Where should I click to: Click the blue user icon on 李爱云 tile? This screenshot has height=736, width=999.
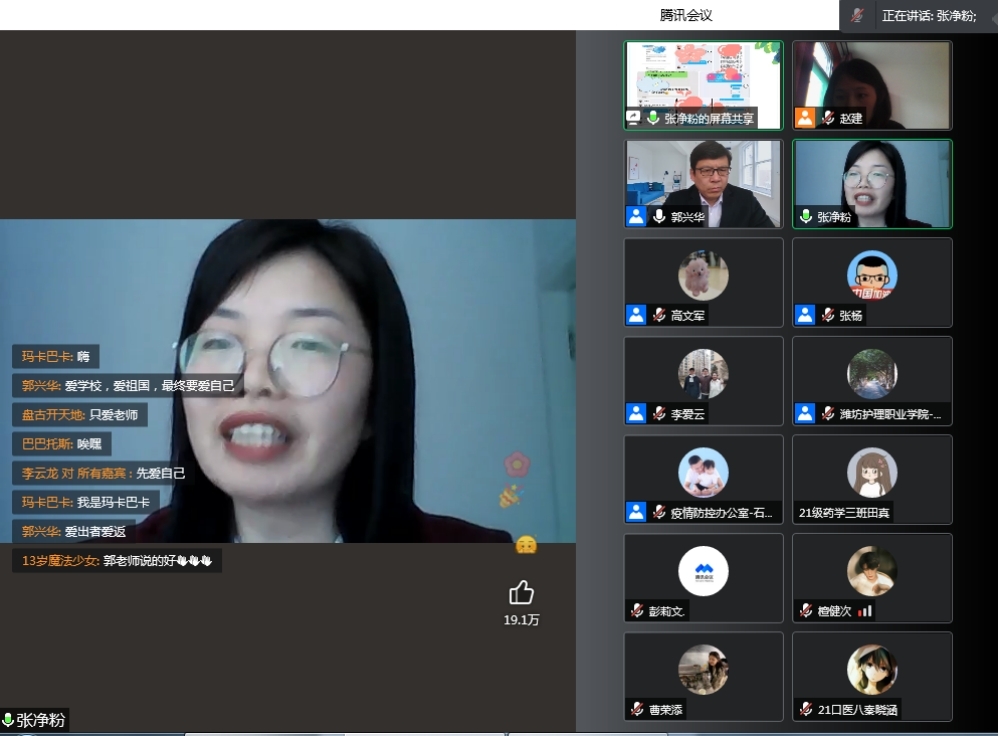coord(636,414)
